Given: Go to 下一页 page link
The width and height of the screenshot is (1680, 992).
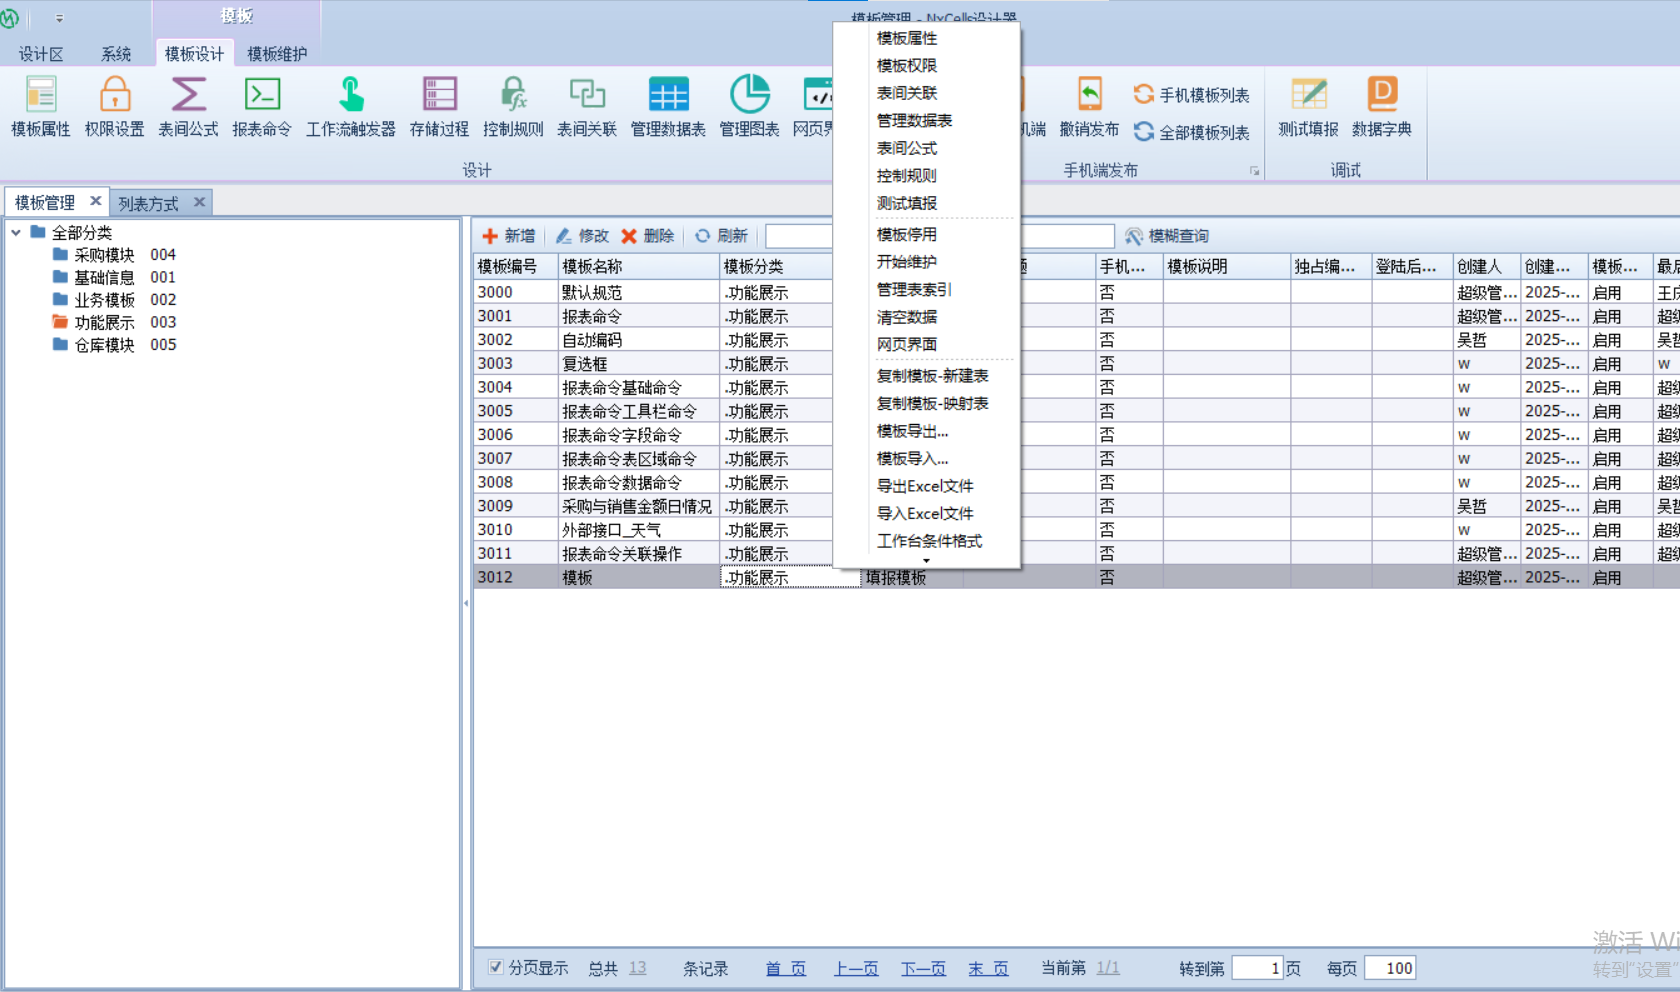Looking at the screenshot, I should click(923, 968).
